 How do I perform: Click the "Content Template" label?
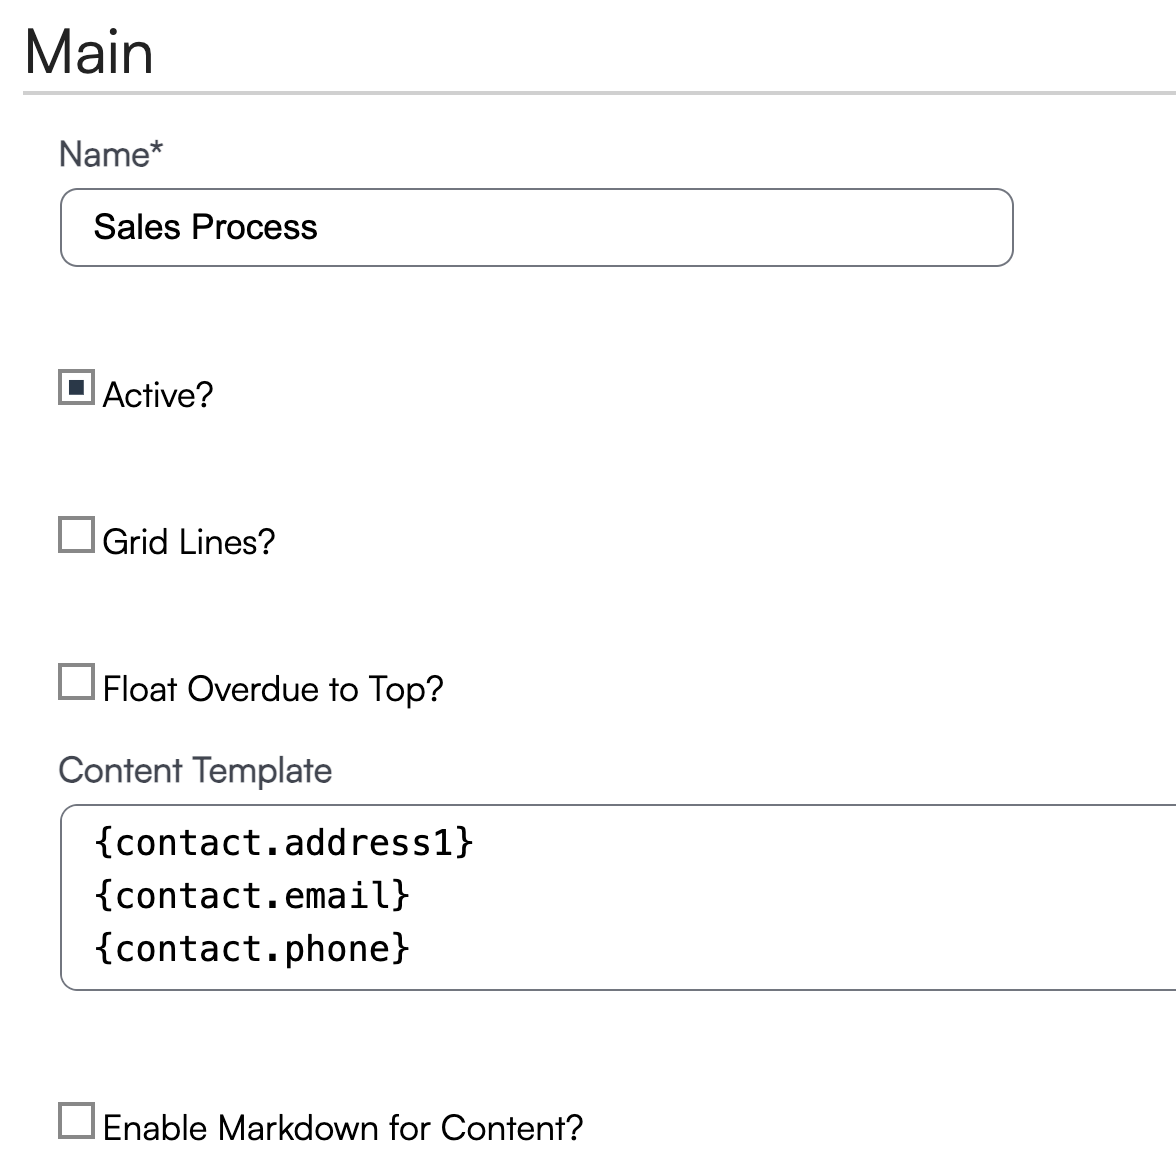point(195,770)
